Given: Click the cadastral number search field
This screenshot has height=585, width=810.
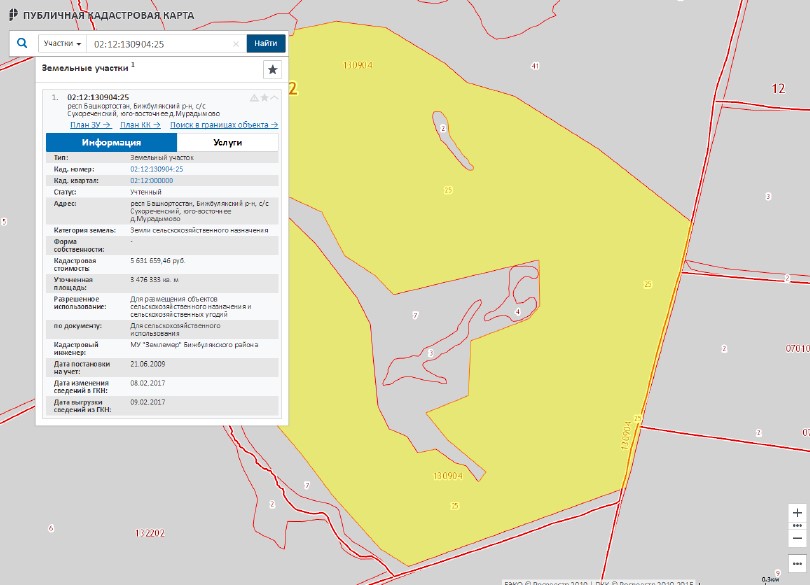Looking at the screenshot, I should click(x=158, y=44).
